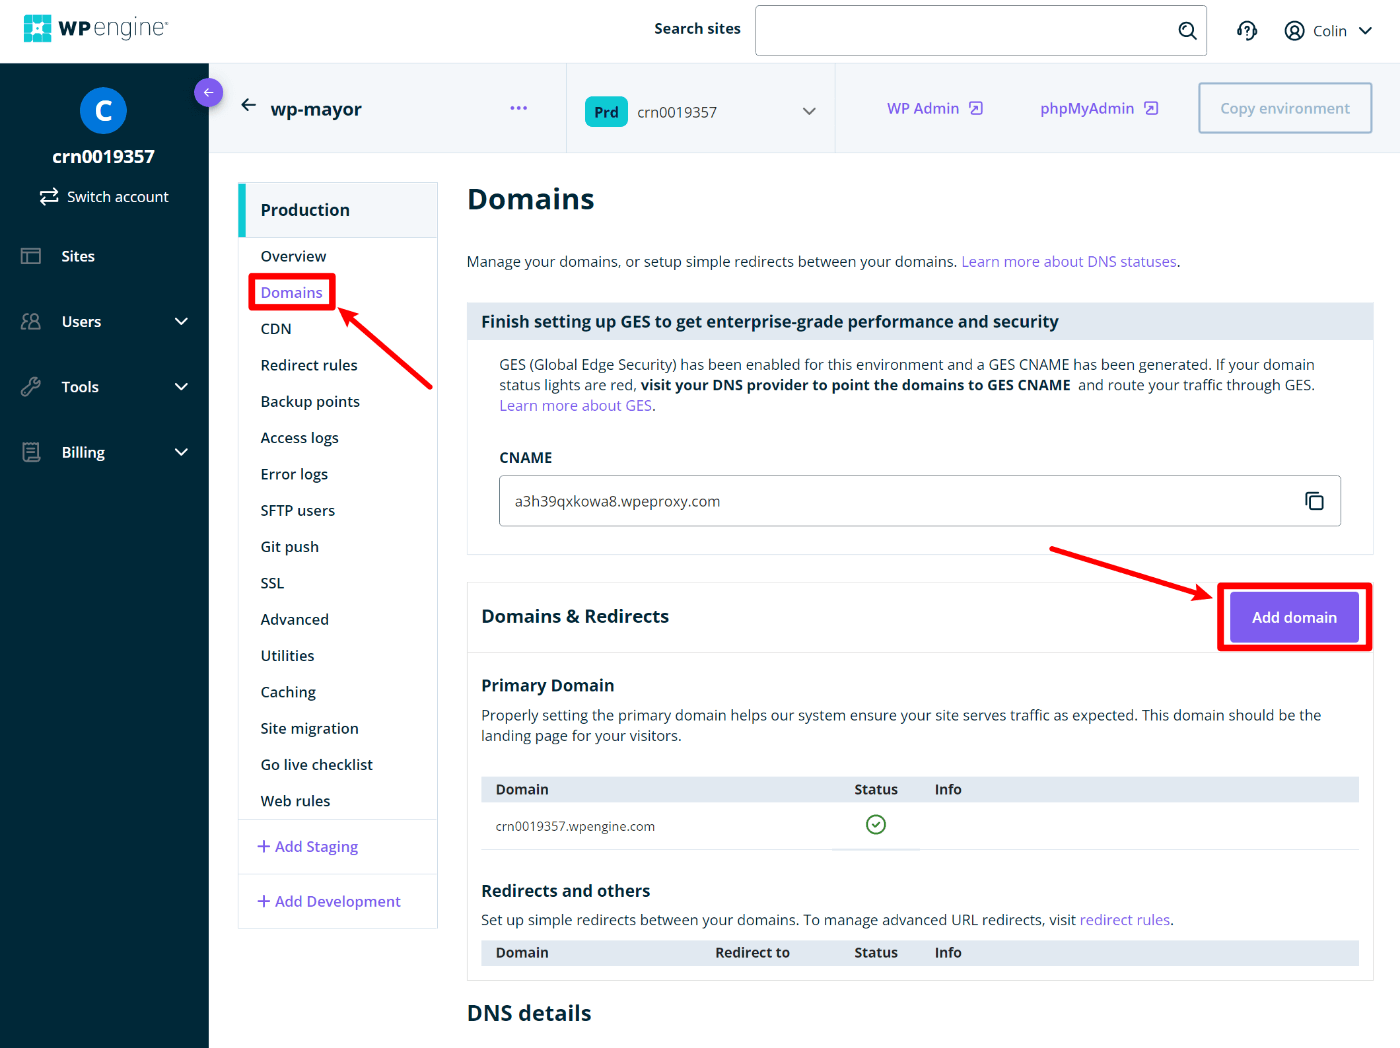The image size is (1400, 1048).
Task: Open the three-dots menu for wp-mayor
Action: point(518,108)
